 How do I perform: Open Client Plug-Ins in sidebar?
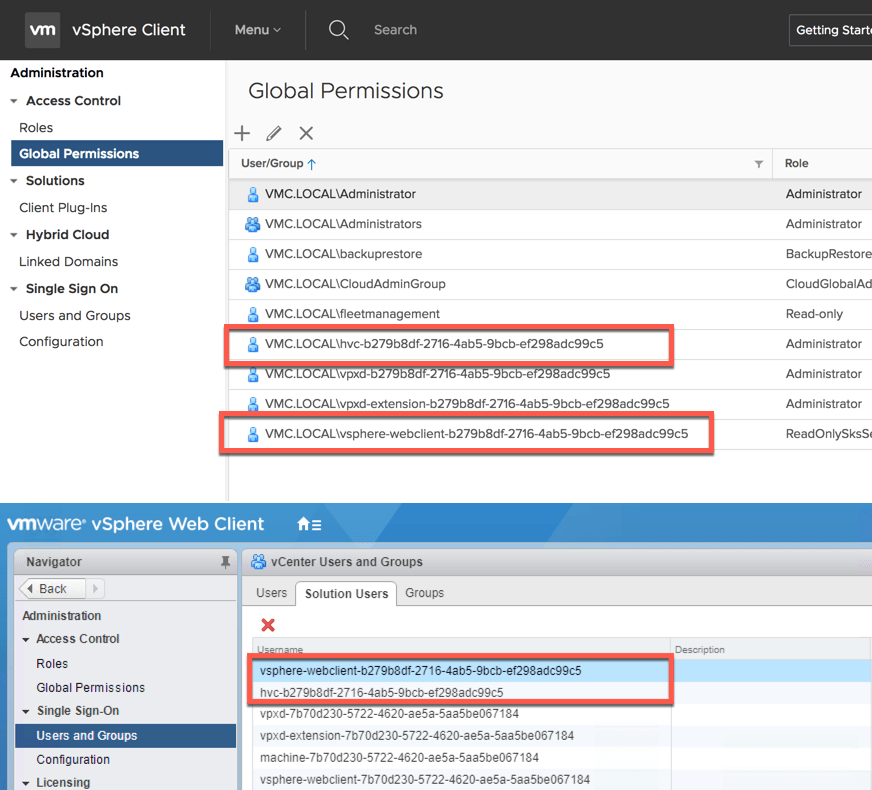pos(63,208)
